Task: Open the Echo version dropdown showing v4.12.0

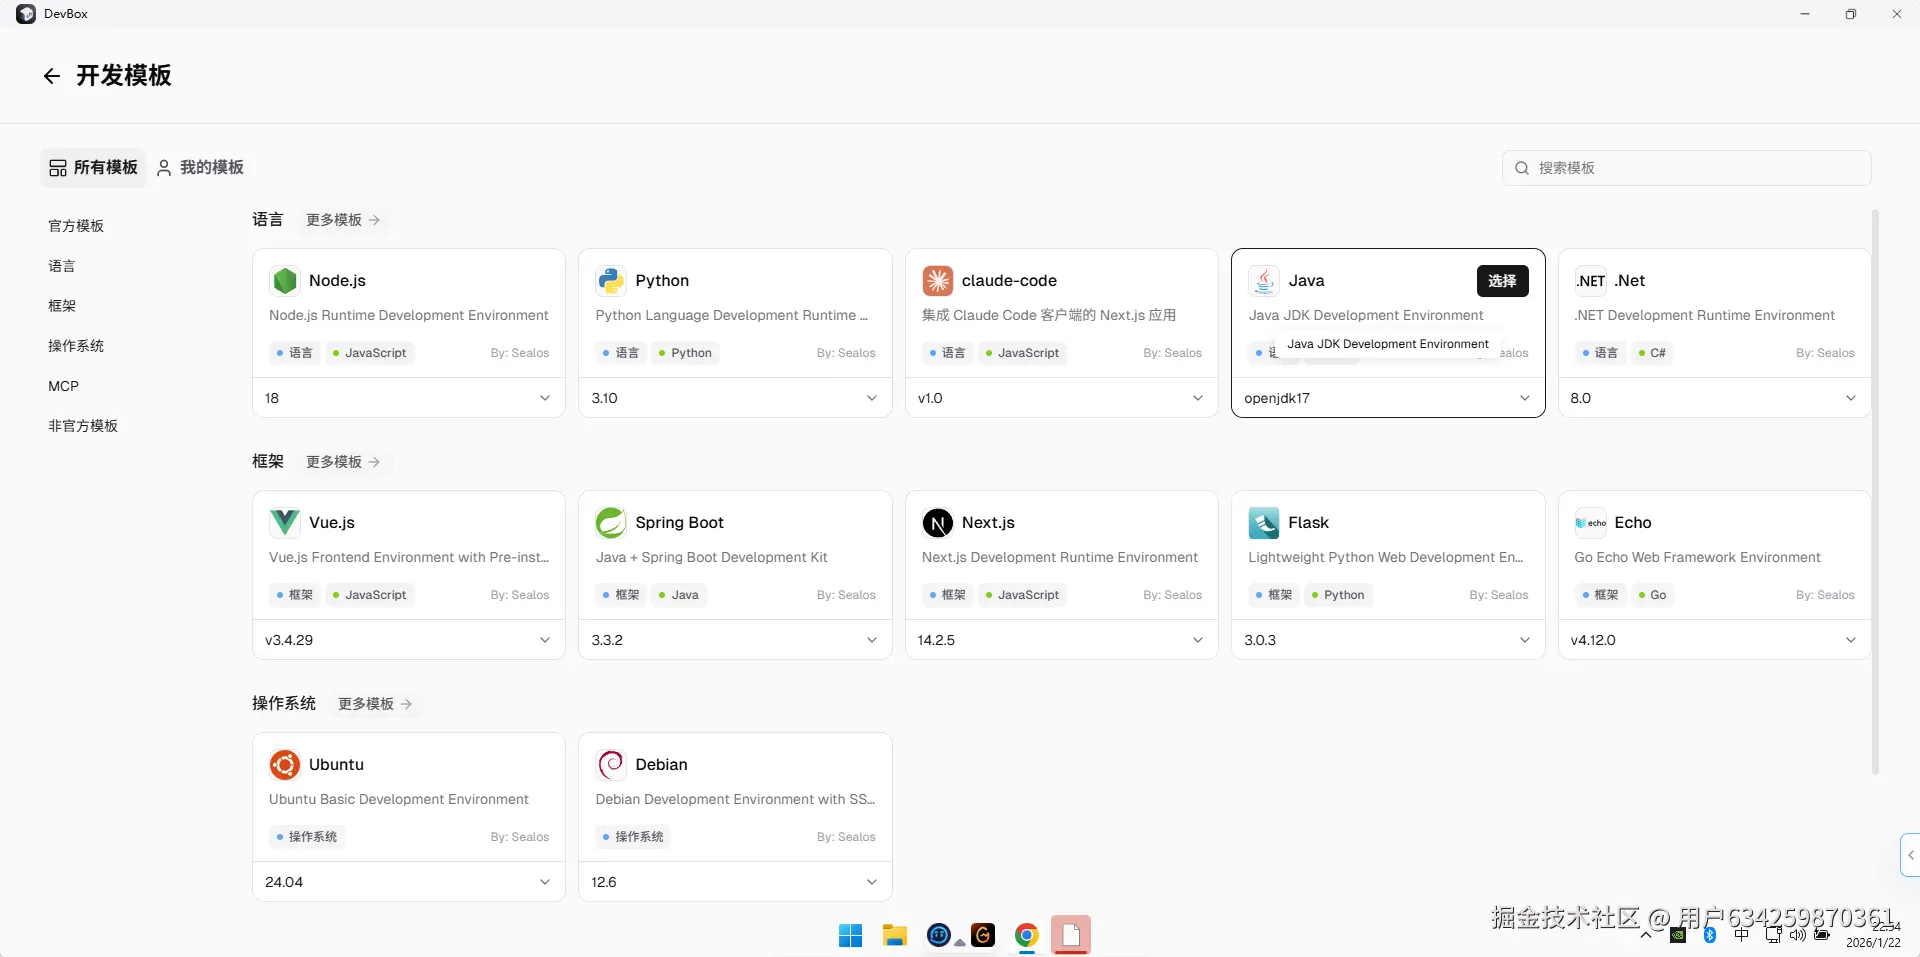Action: click(x=1714, y=640)
